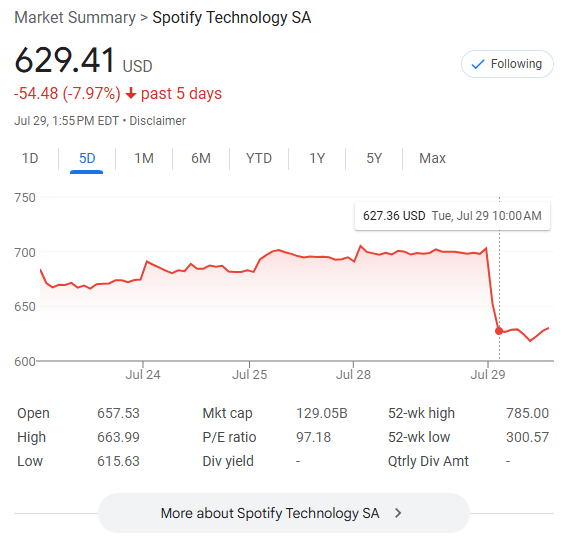Click the Jul 28 axis label

click(x=353, y=374)
